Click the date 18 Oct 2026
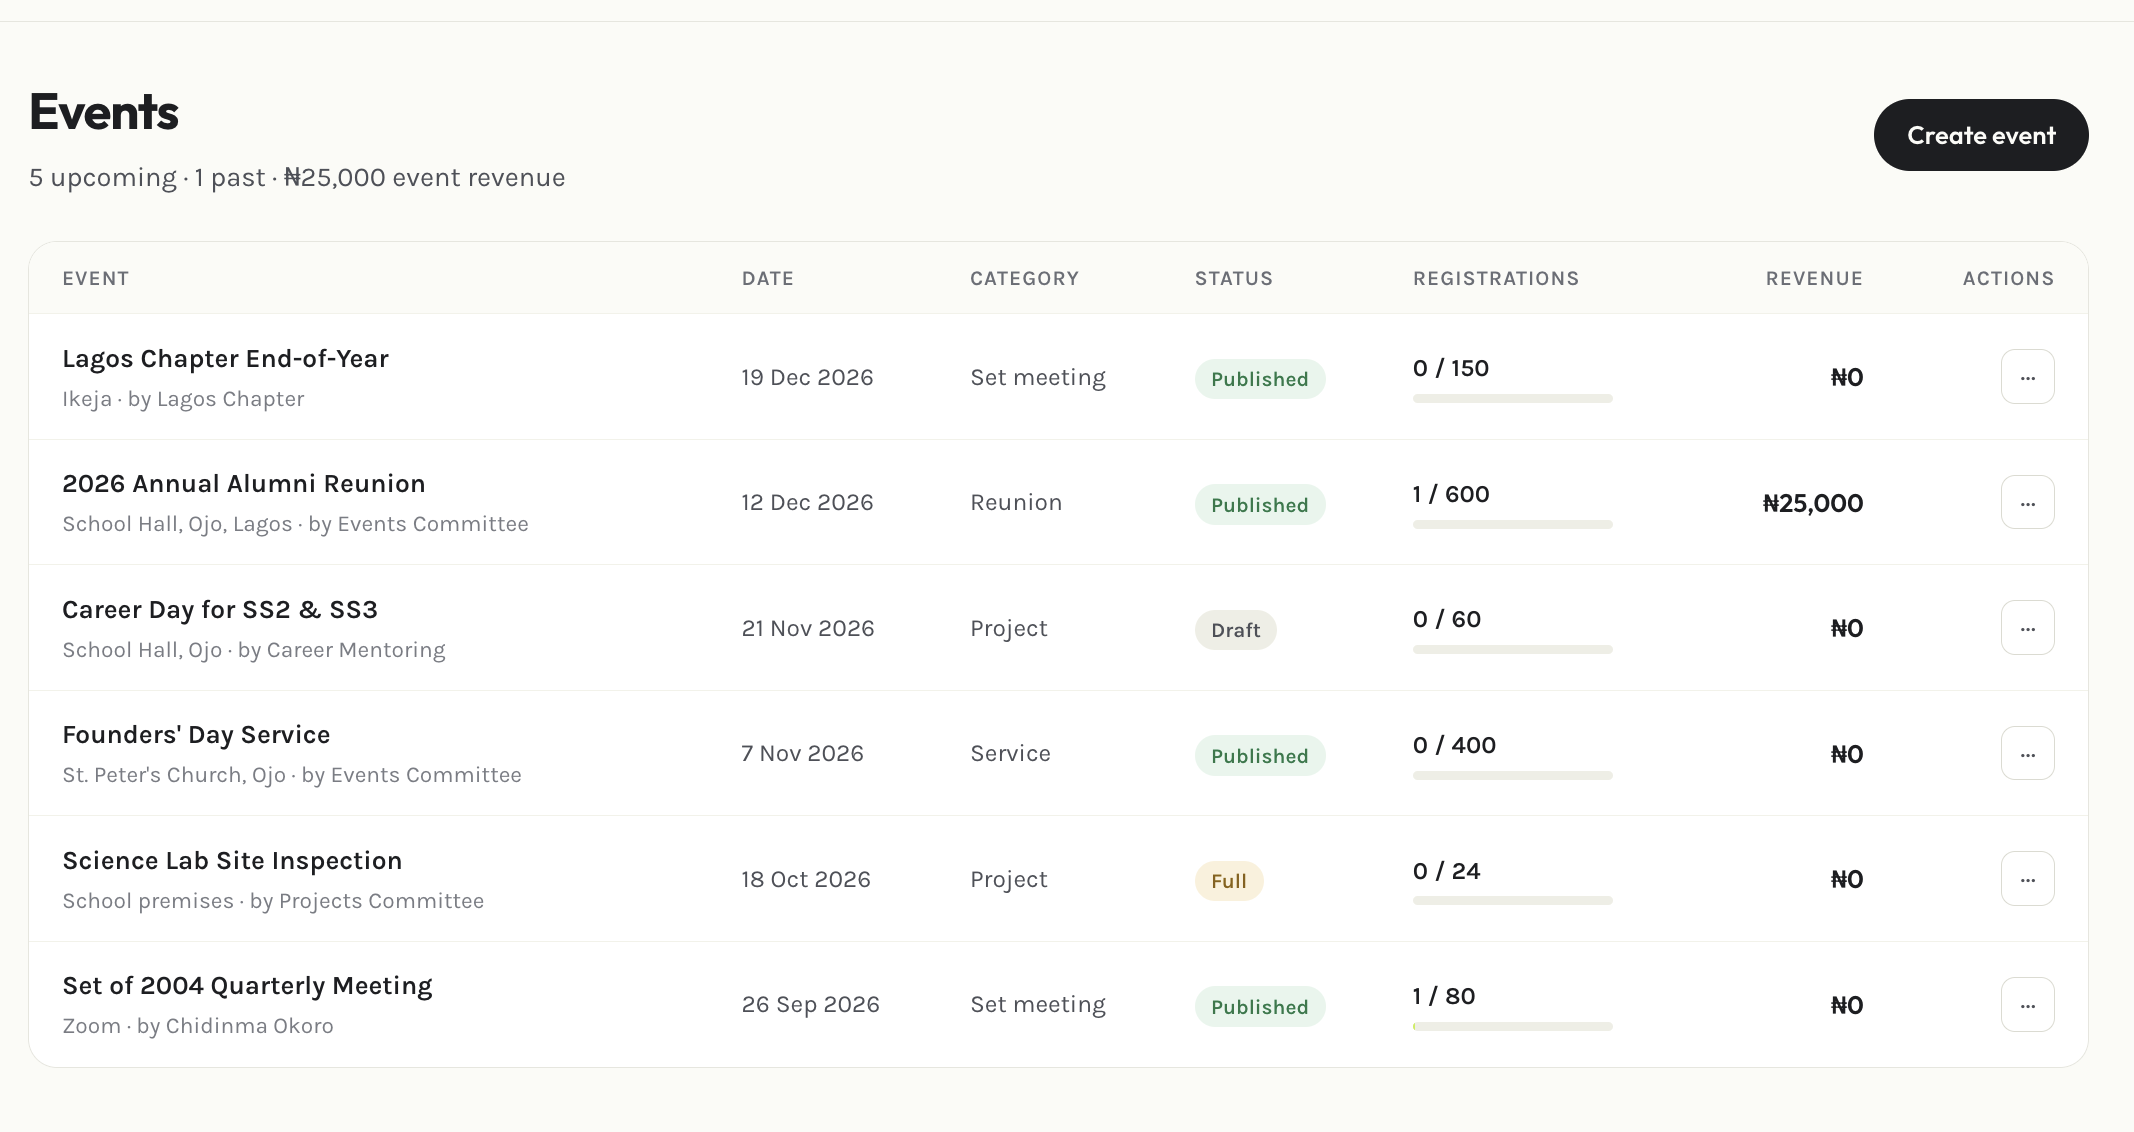Image resolution: width=2134 pixels, height=1132 pixels. pos(806,880)
